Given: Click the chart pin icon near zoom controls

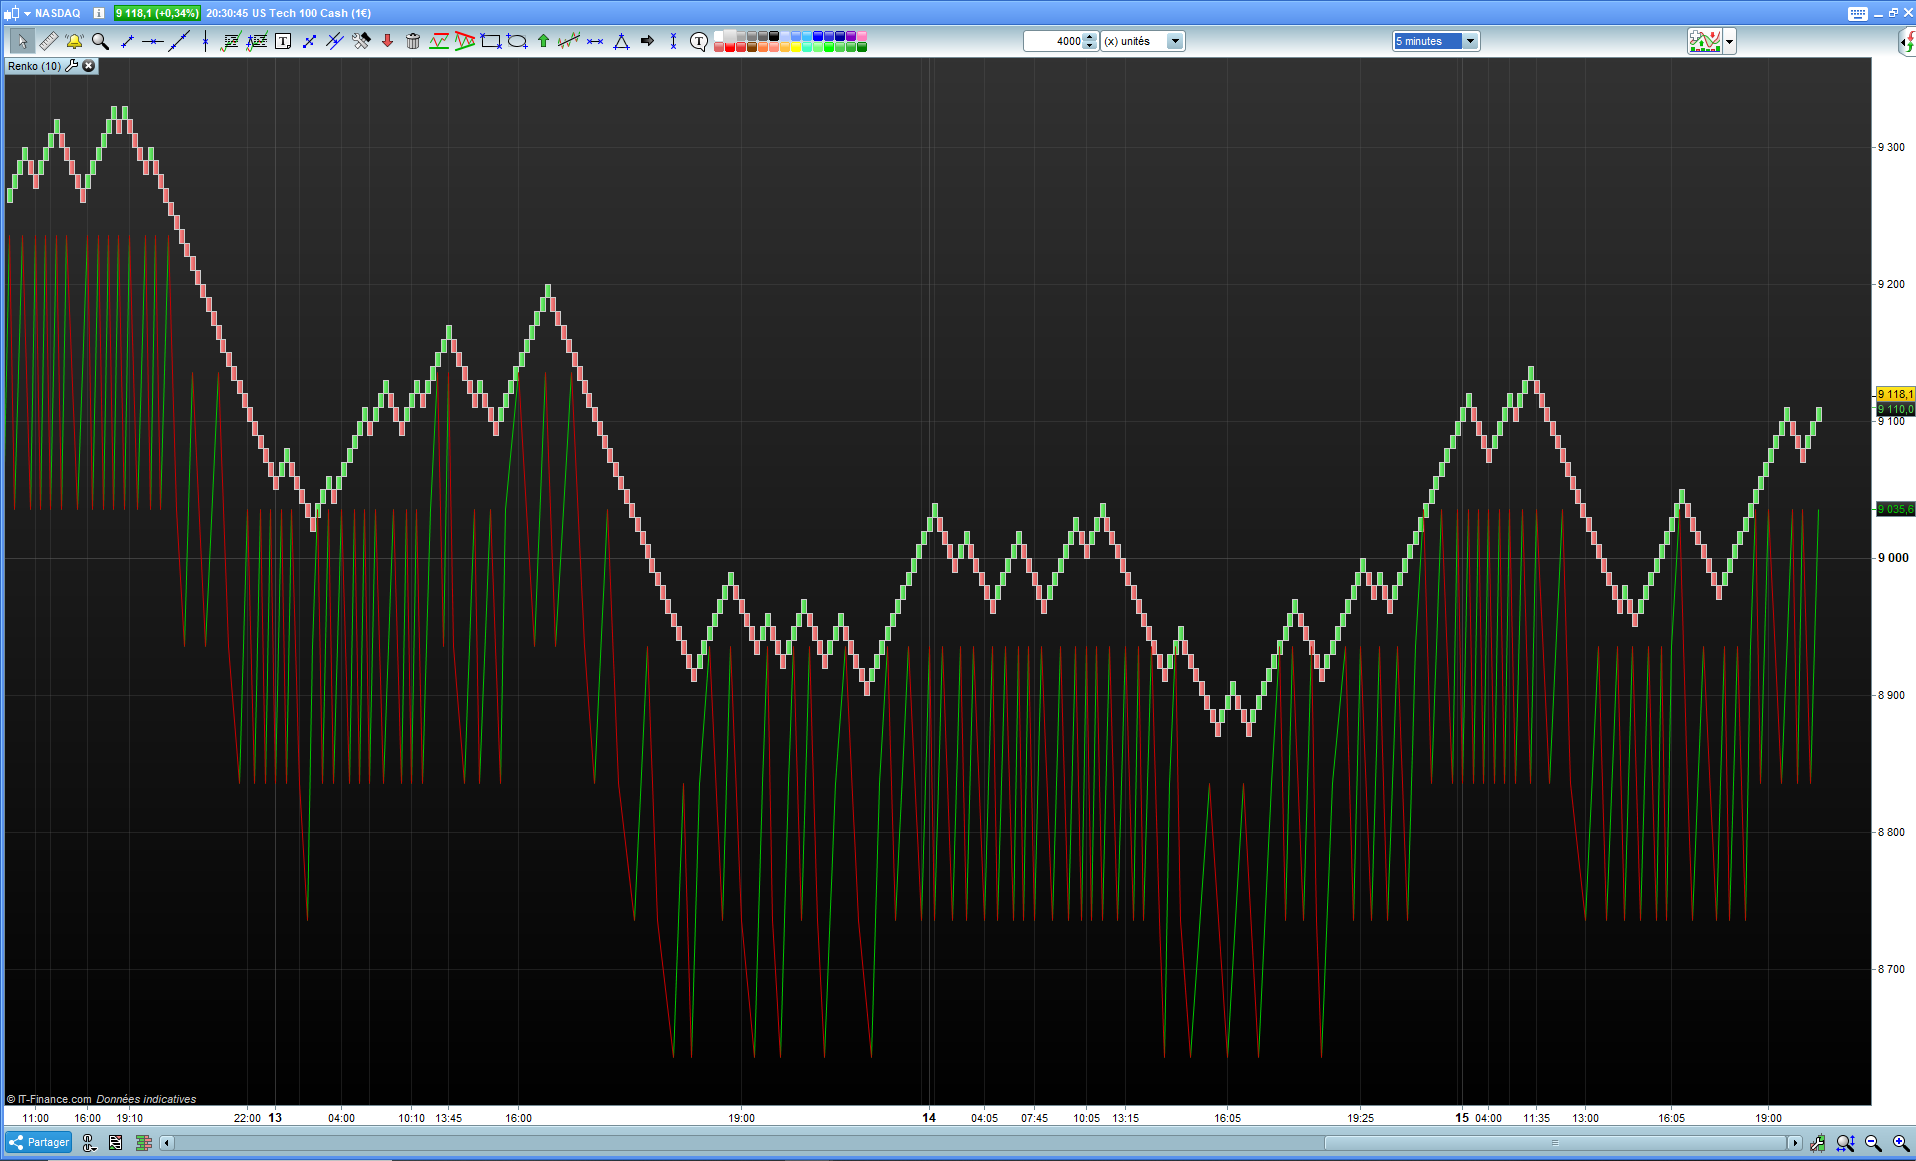Looking at the screenshot, I should coord(1817,1143).
